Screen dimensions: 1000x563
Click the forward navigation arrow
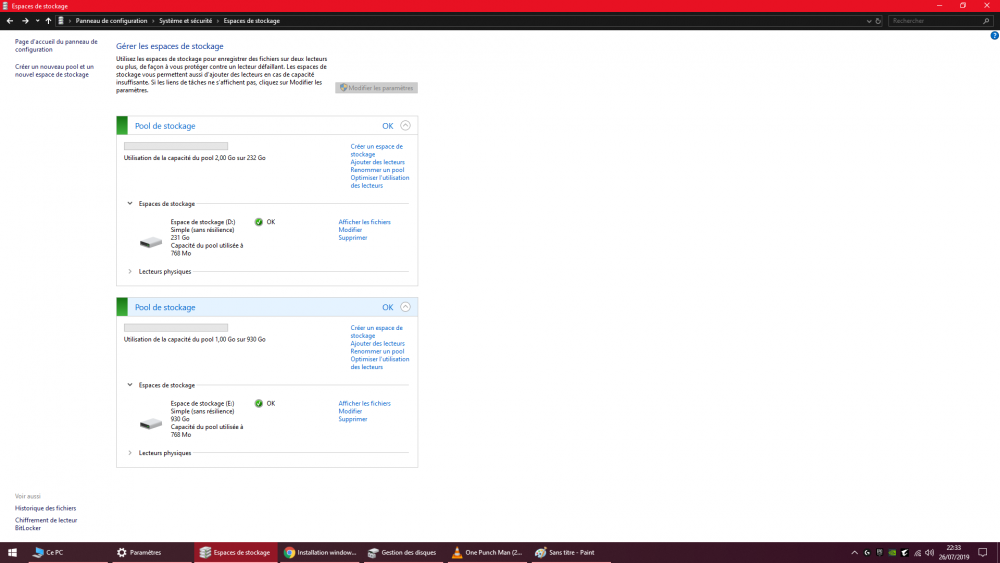(25, 21)
